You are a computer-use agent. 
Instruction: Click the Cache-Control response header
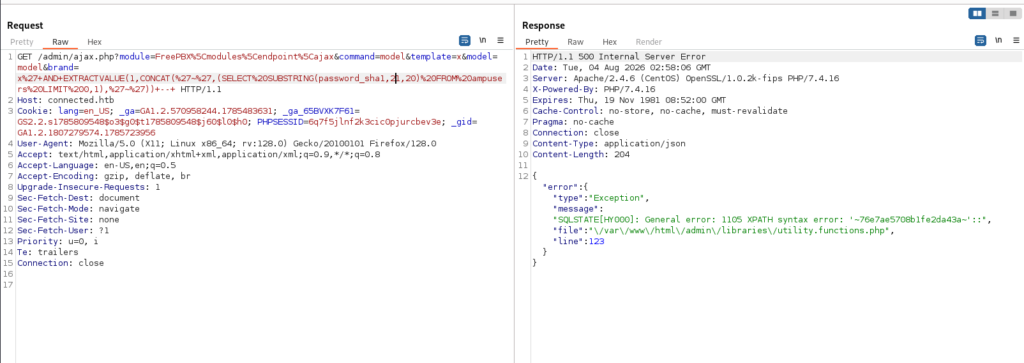[660, 111]
